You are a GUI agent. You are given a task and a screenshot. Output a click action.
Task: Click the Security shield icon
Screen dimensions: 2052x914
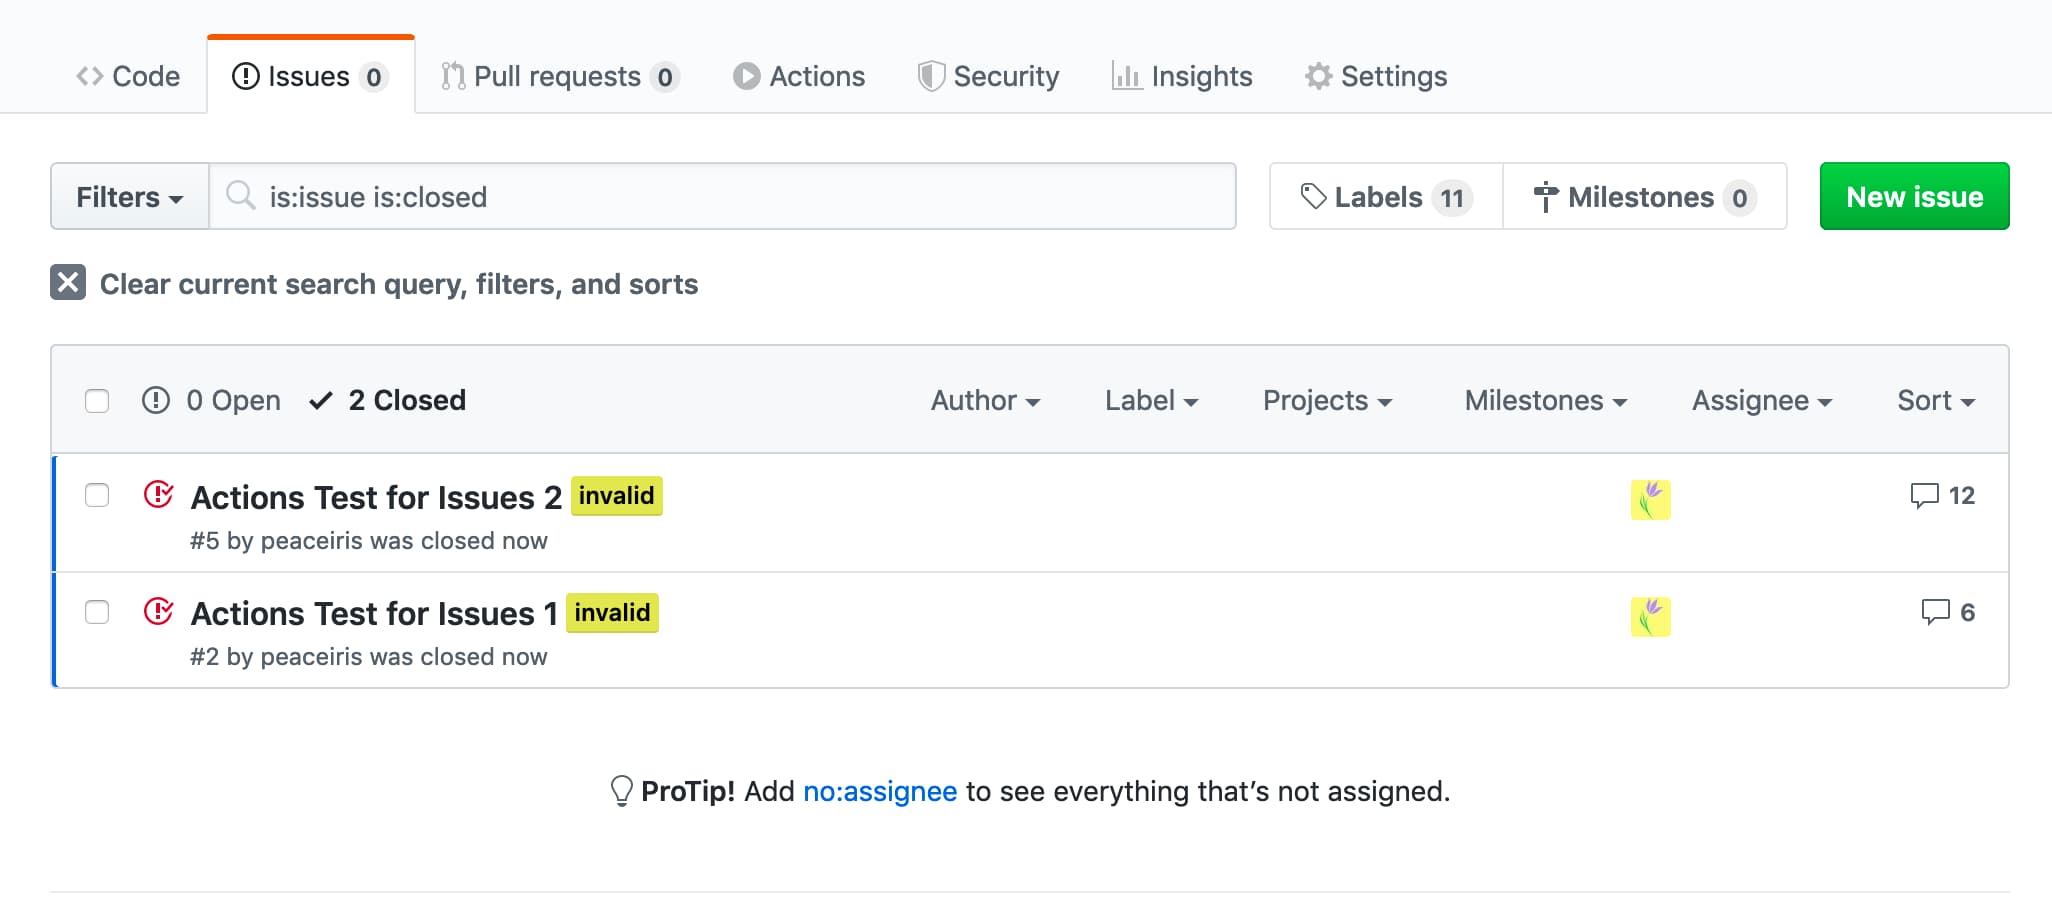point(931,75)
